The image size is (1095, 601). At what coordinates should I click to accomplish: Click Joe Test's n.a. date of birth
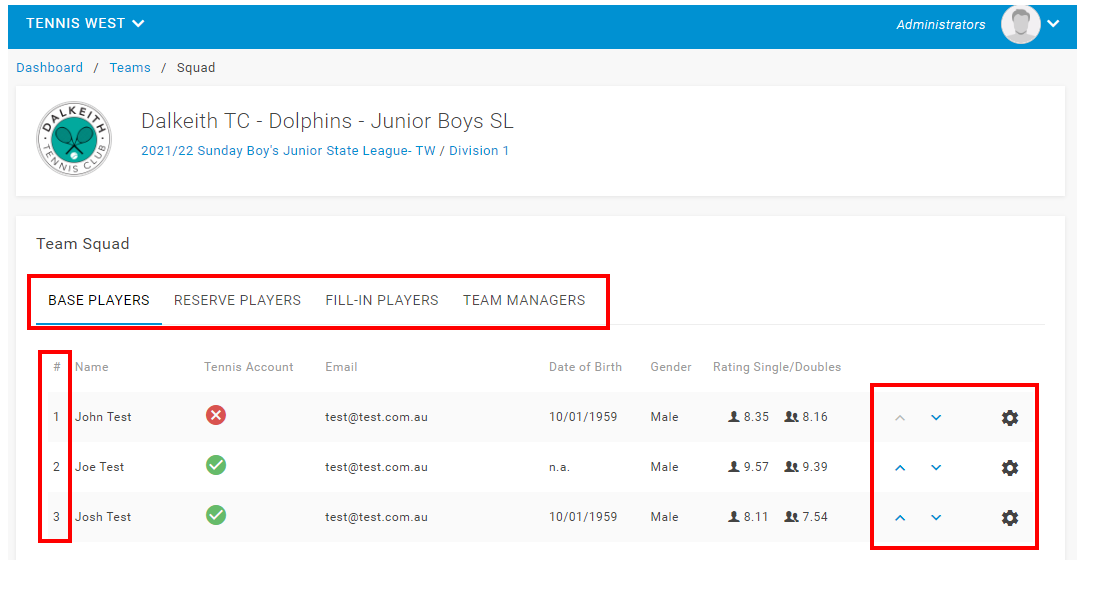coord(559,467)
